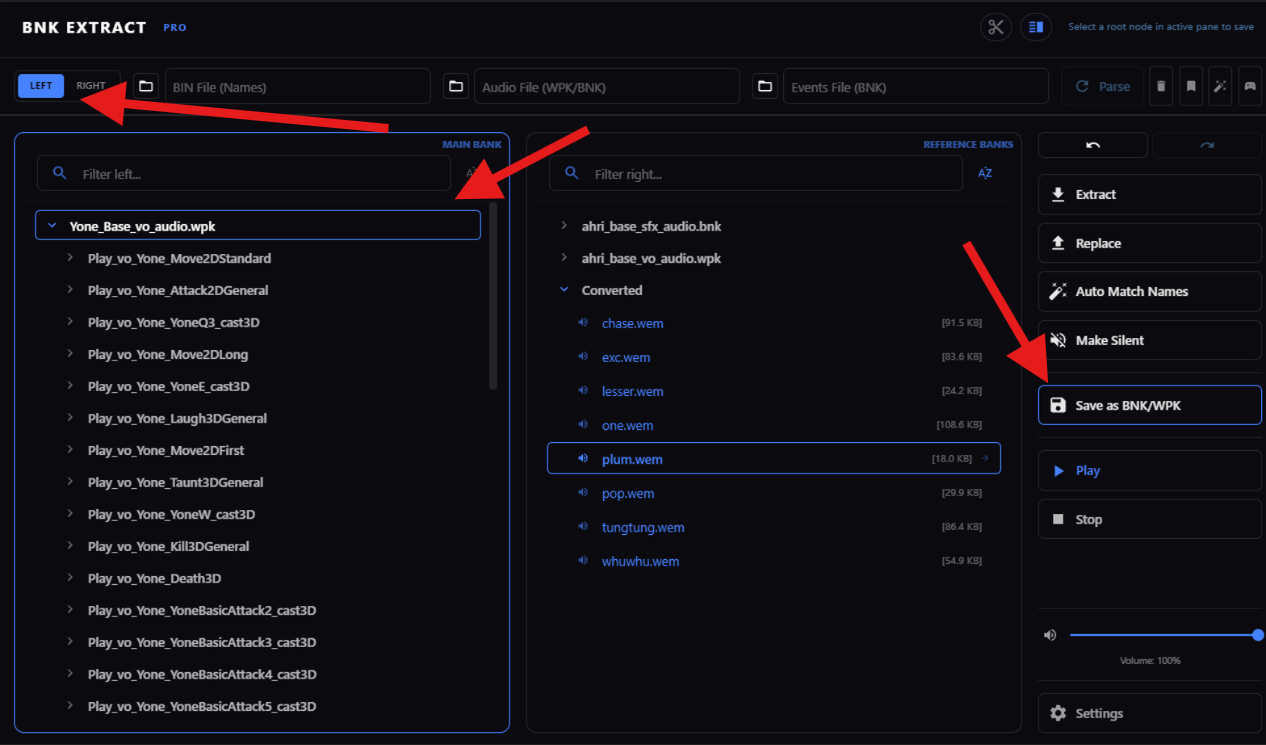The width and height of the screenshot is (1266, 745).
Task: Click the Replace button
Action: tap(1150, 243)
